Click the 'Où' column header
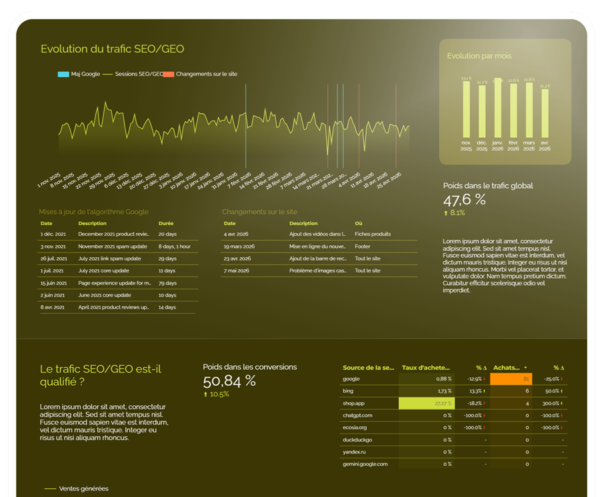Viewport: 600px width, 497px height. 358,223
